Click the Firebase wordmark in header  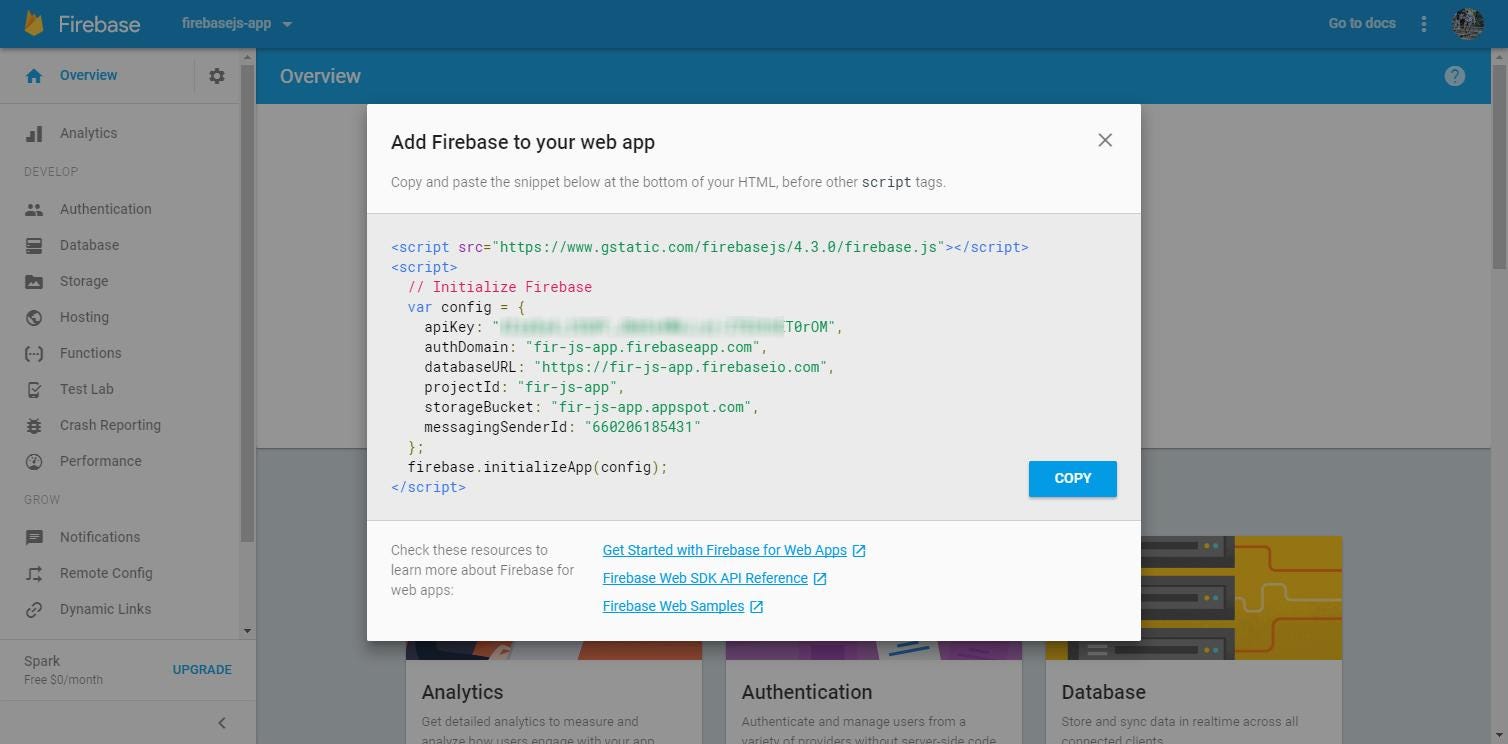coord(99,24)
